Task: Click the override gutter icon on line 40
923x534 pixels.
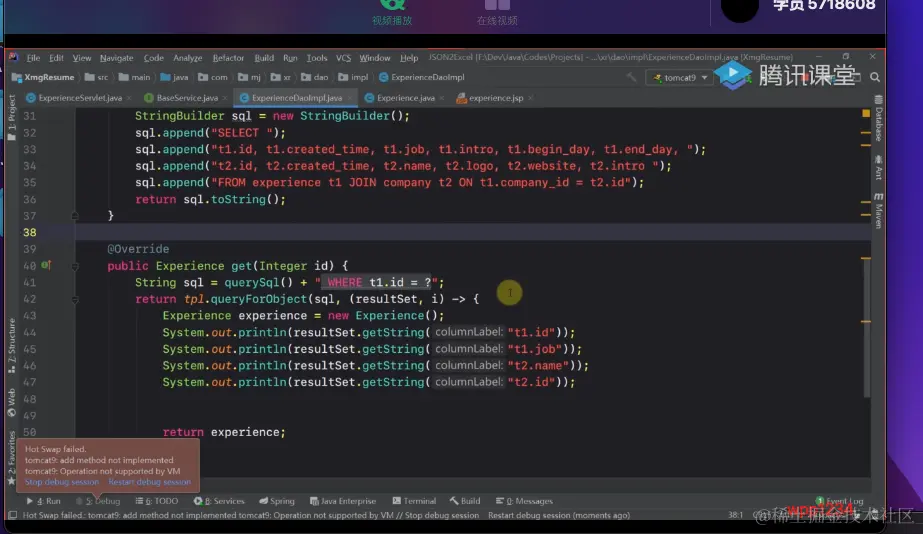Action: 46,266
